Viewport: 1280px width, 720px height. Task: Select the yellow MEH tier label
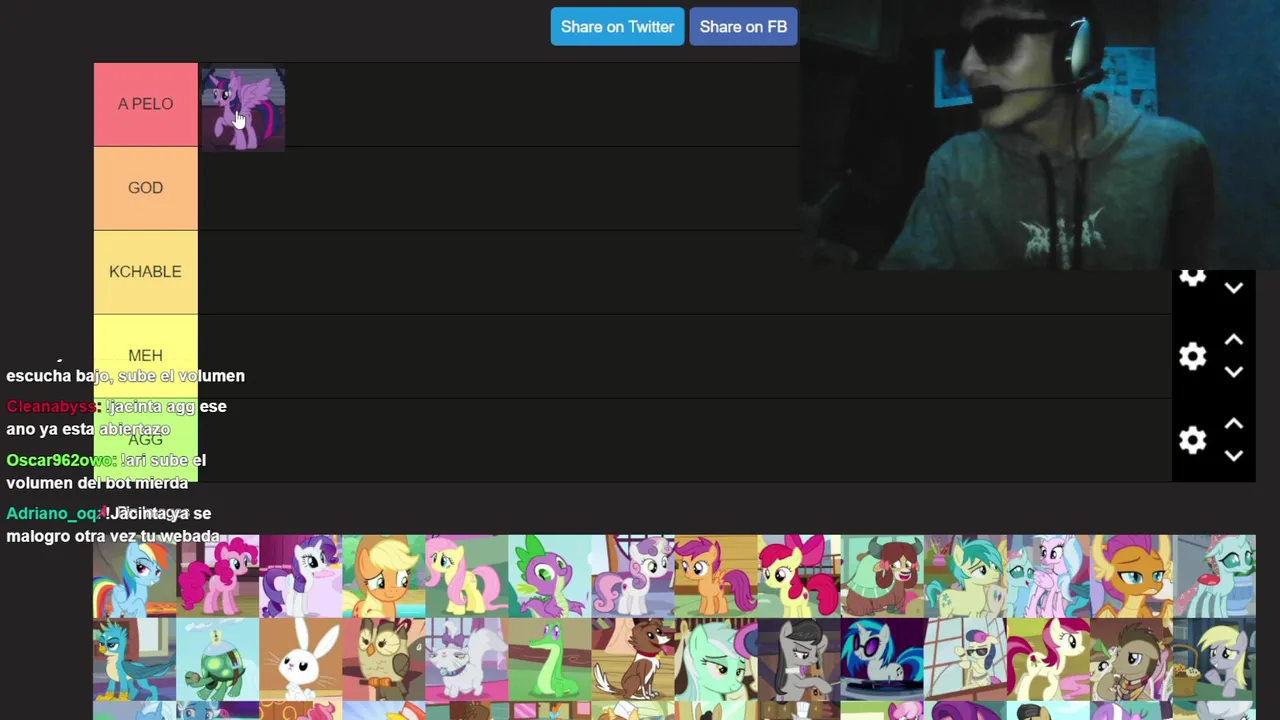146,356
